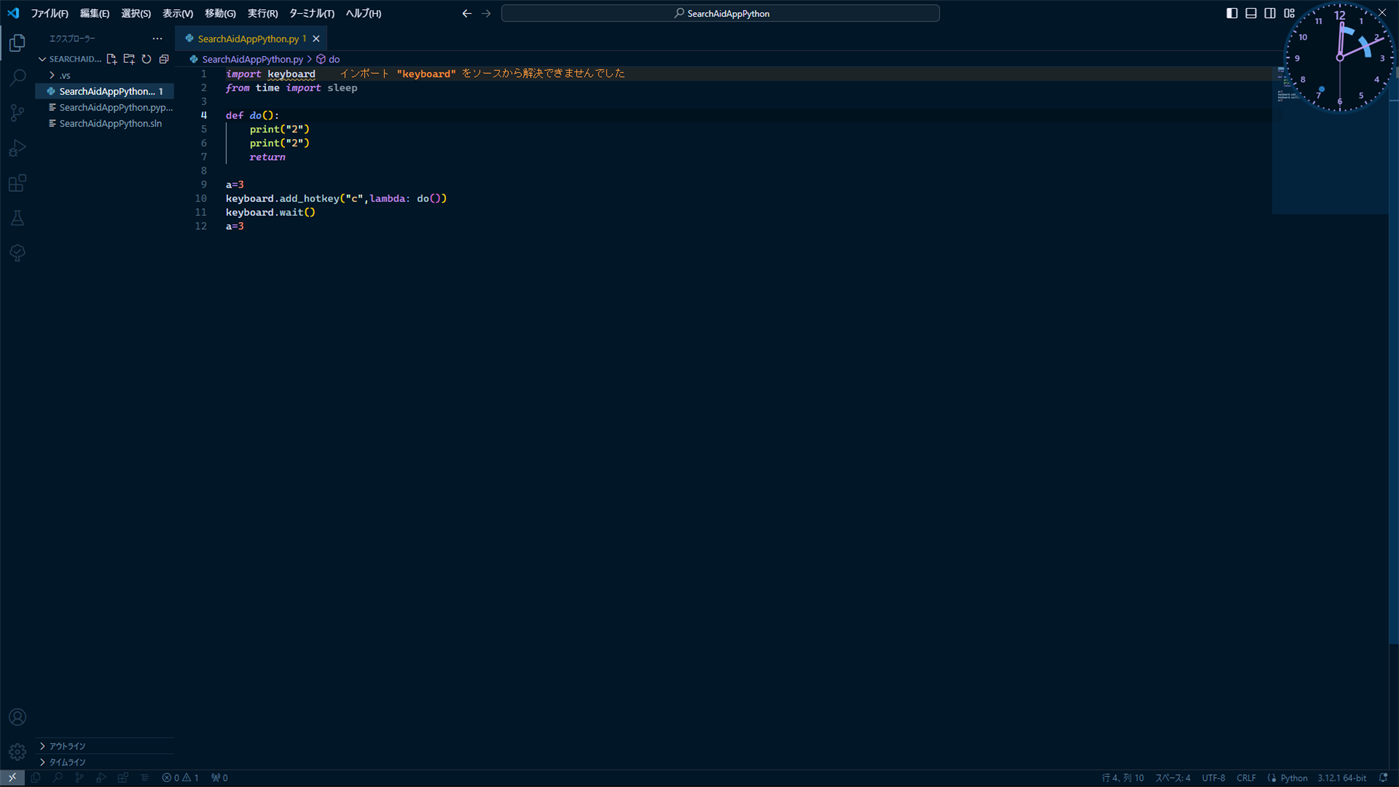Image resolution: width=1399 pixels, height=787 pixels.
Task: Toggle the bottom panel visibility
Action: tap(1251, 13)
